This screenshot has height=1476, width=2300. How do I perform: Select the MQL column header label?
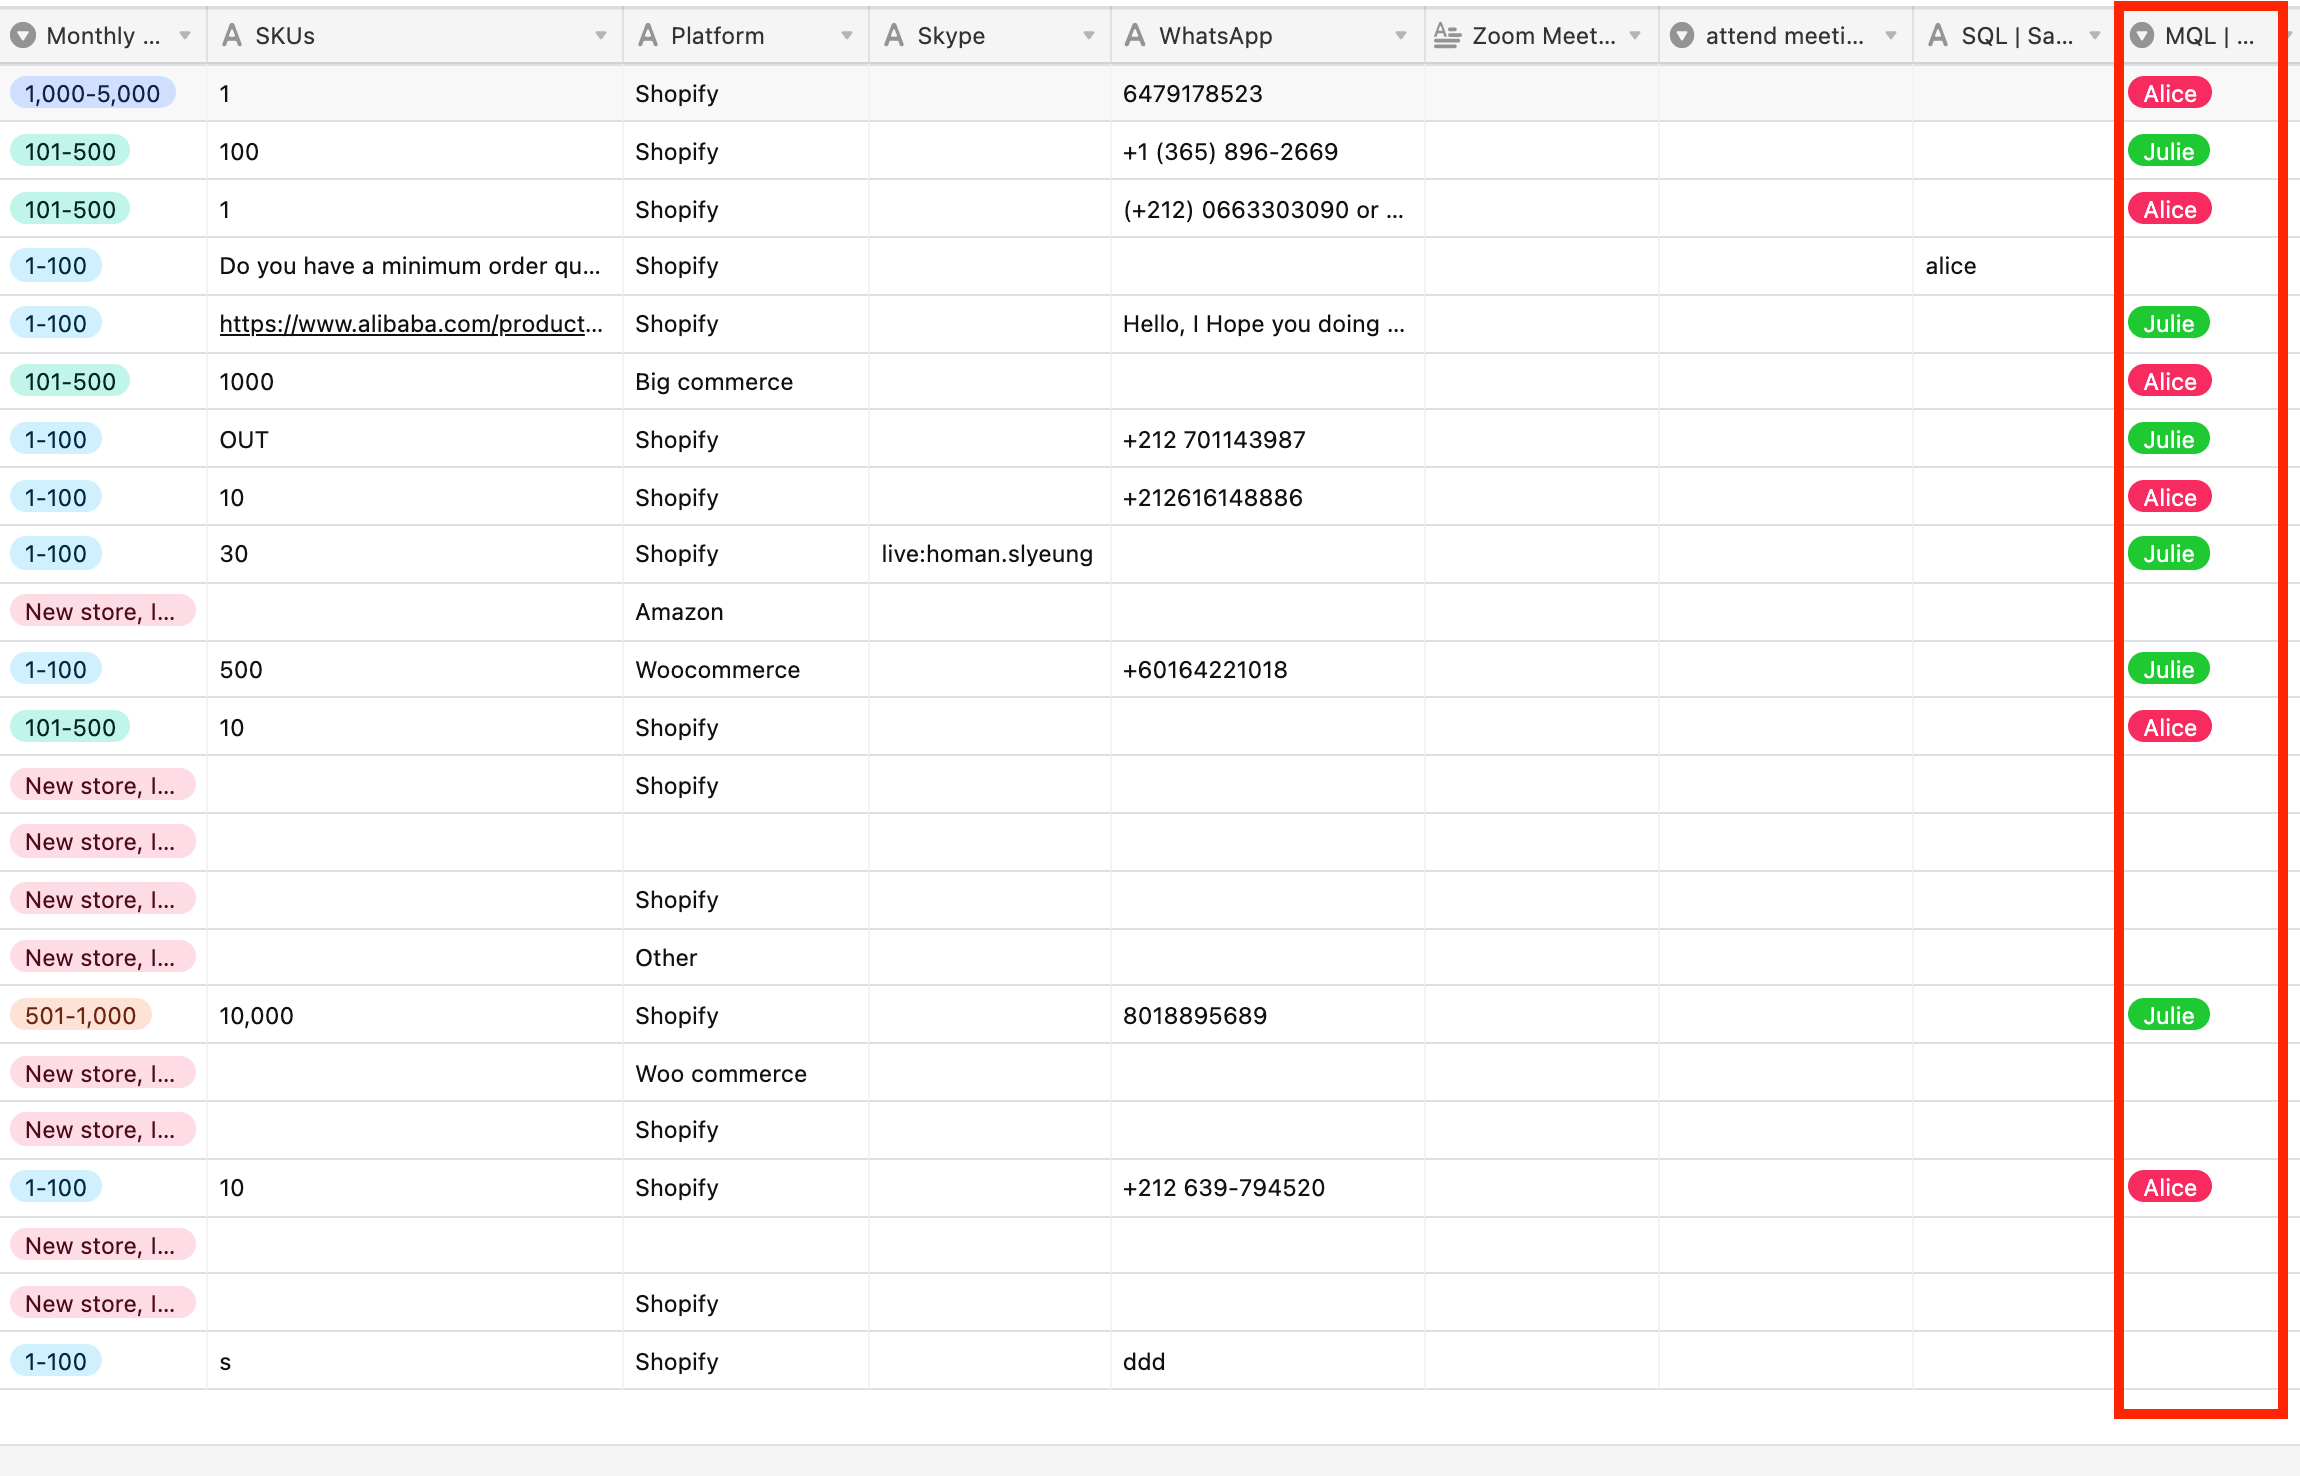pyautogui.click(x=2209, y=36)
